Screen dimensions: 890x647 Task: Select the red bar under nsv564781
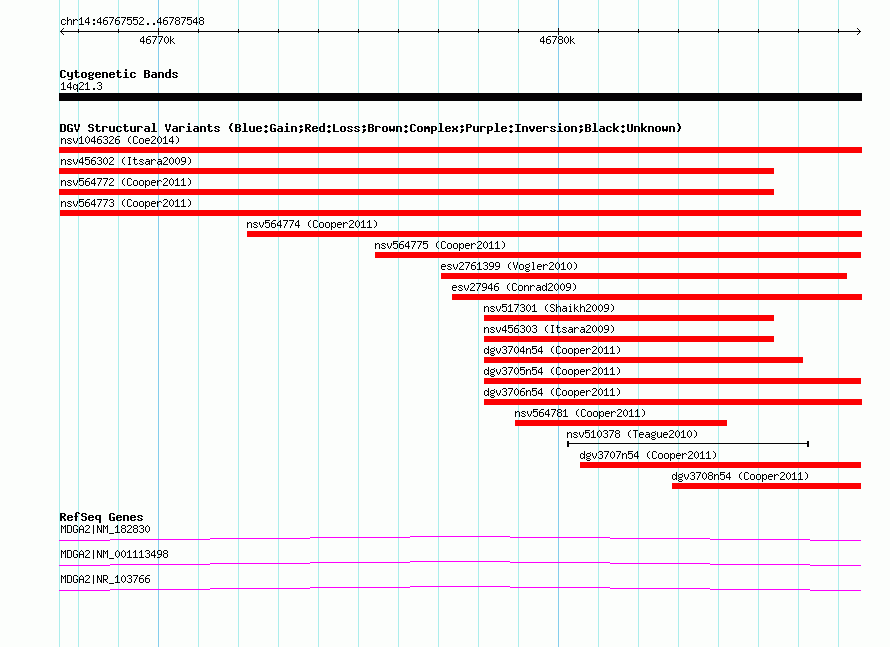tap(621, 423)
